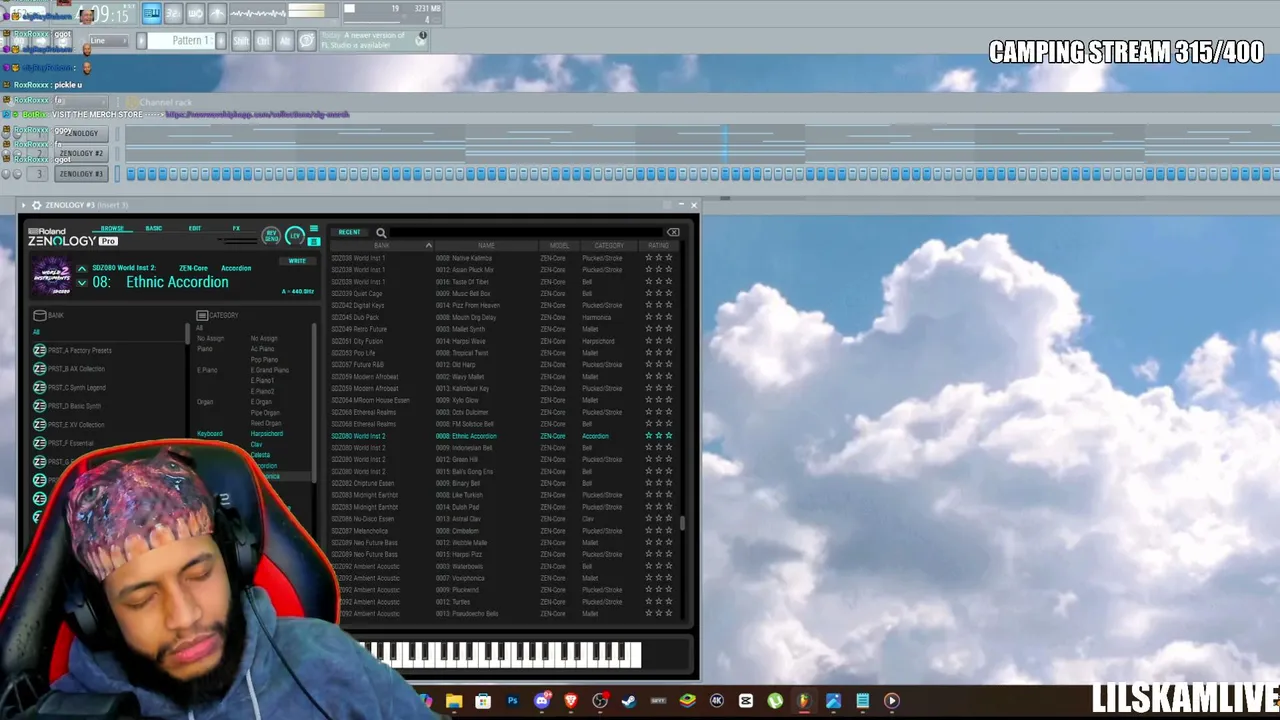Open the FX tab in Zenology
The width and height of the screenshot is (1280, 720).
click(236, 229)
